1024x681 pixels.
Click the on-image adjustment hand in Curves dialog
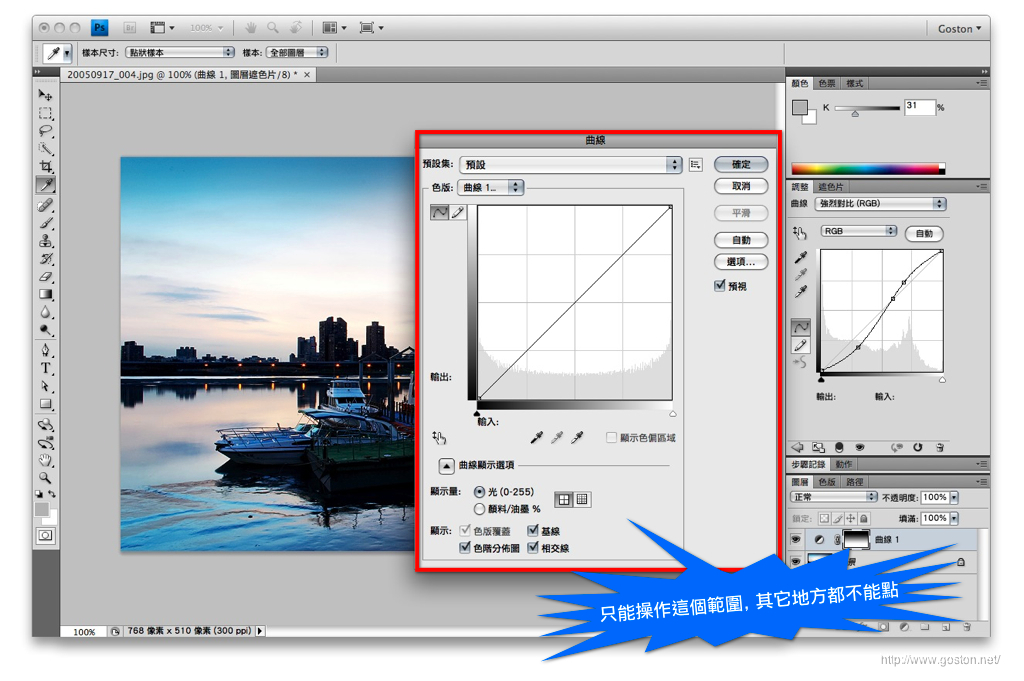tap(439, 438)
